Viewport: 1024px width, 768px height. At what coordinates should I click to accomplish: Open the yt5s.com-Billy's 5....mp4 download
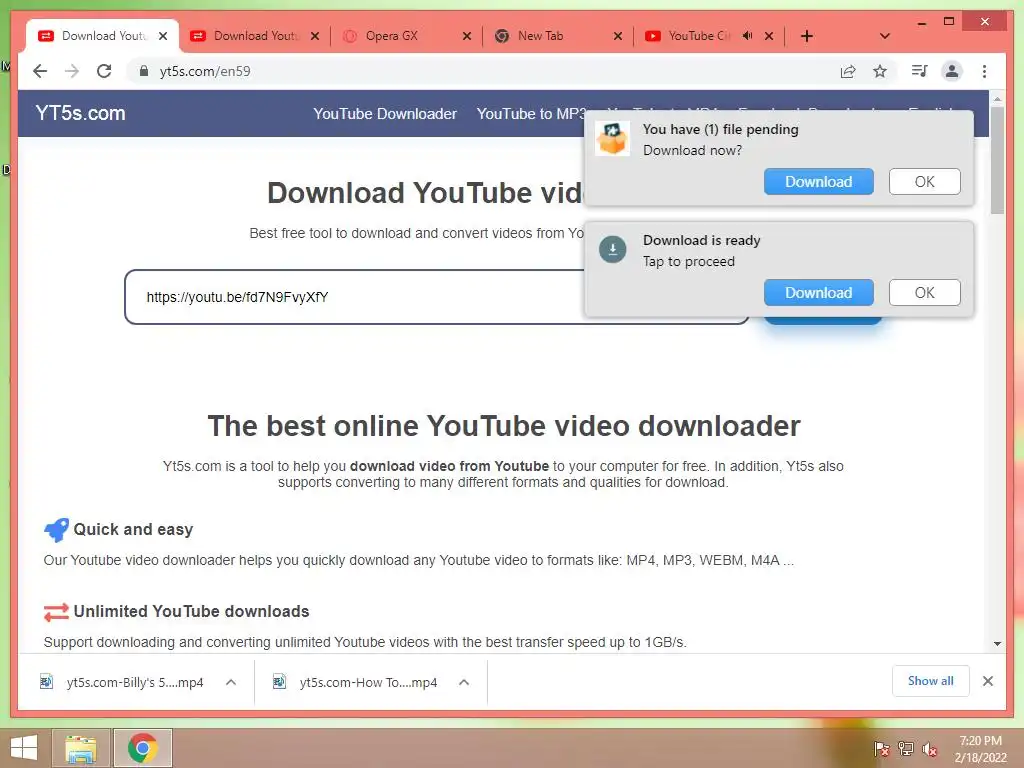(135, 682)
